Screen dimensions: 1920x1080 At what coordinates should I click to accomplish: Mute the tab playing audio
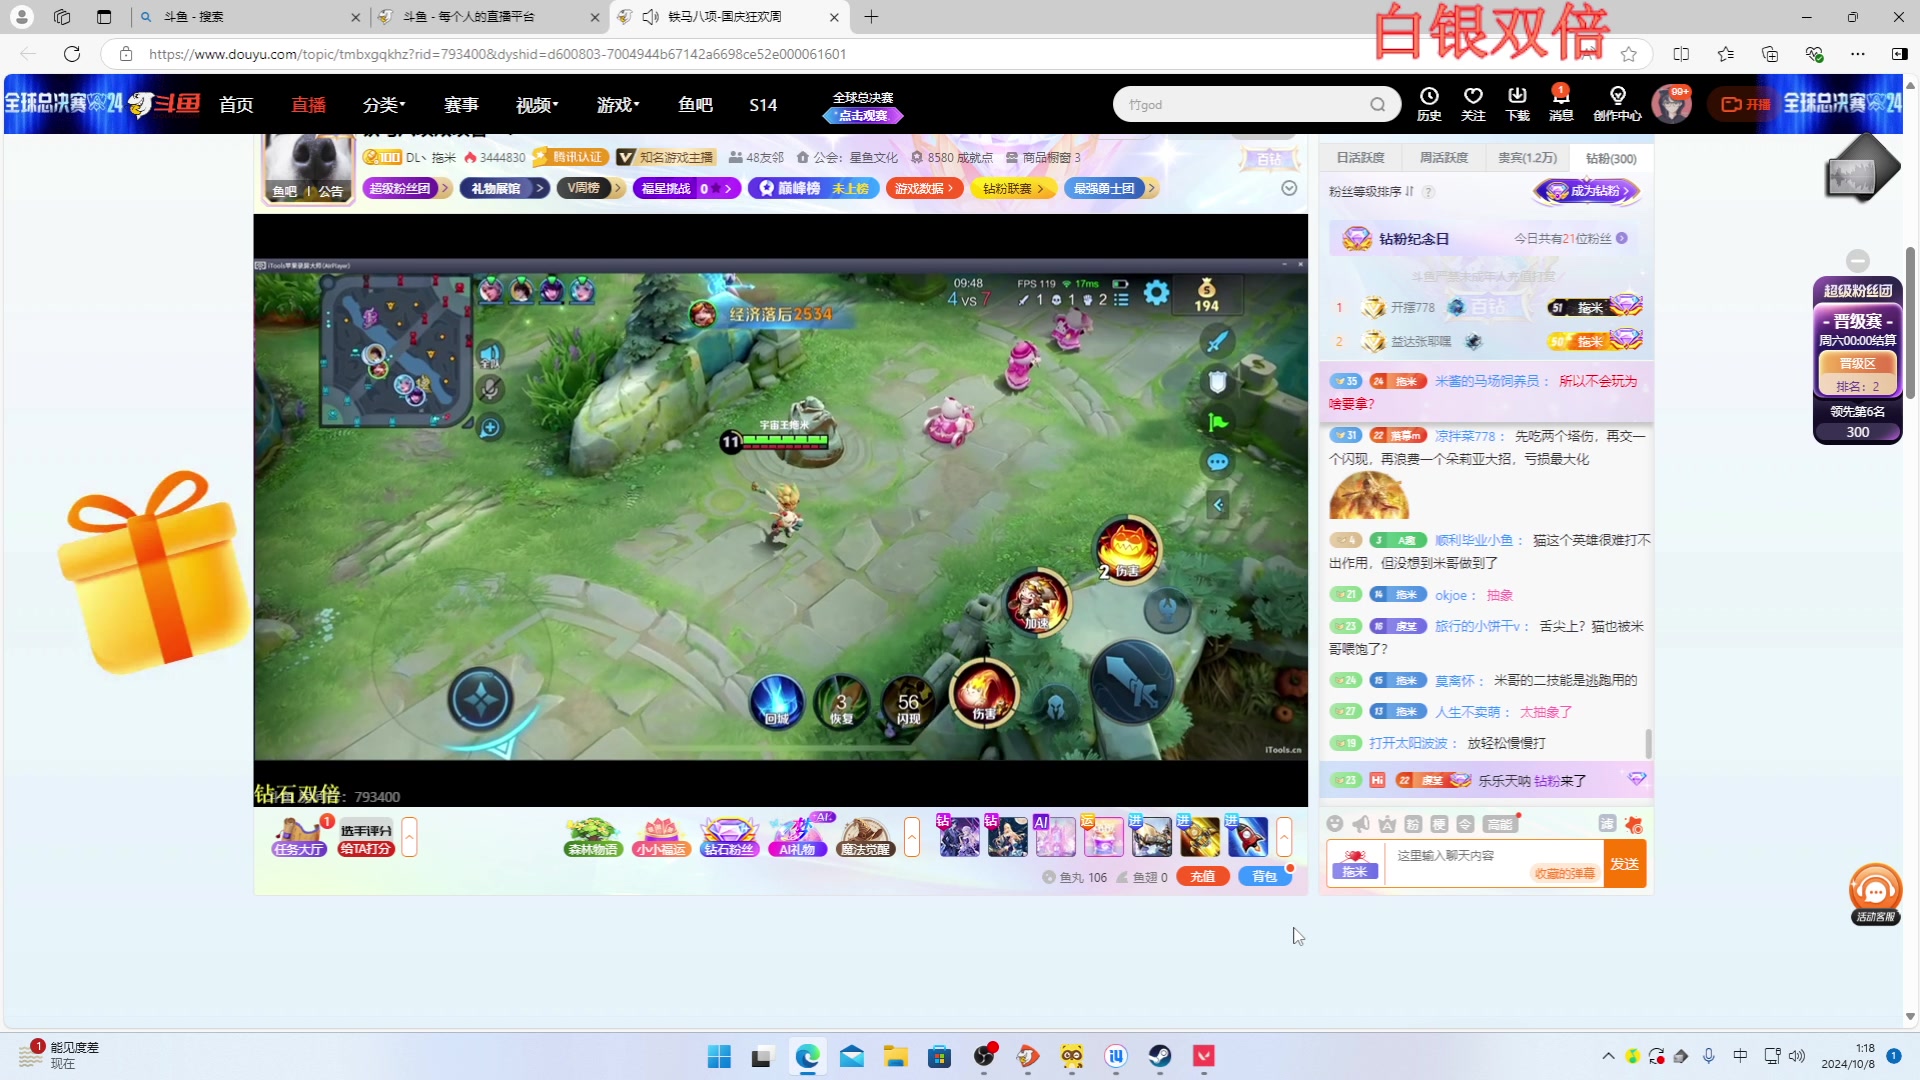[650, 17]
